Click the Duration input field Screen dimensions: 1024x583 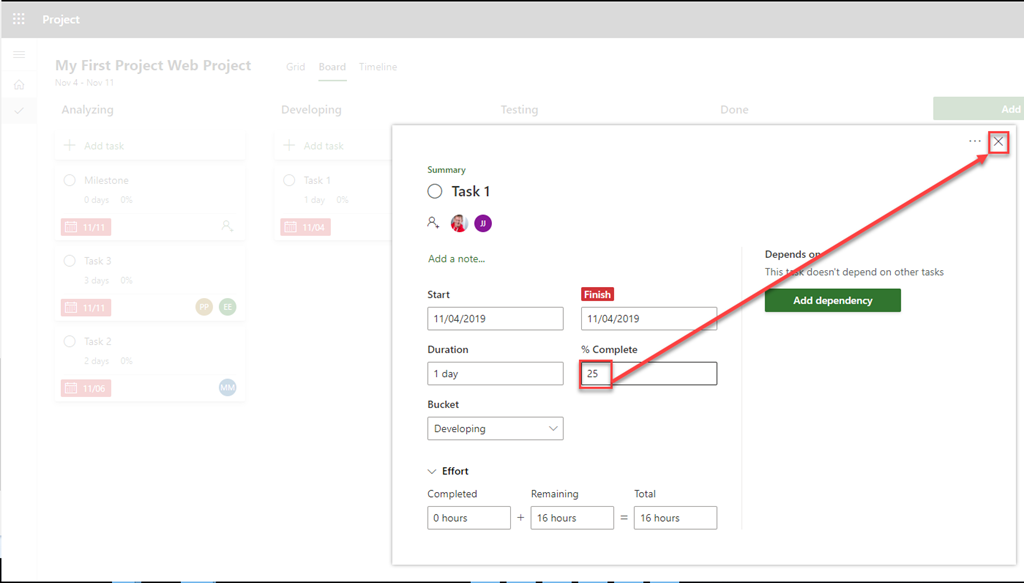click(x=495, y=373)
